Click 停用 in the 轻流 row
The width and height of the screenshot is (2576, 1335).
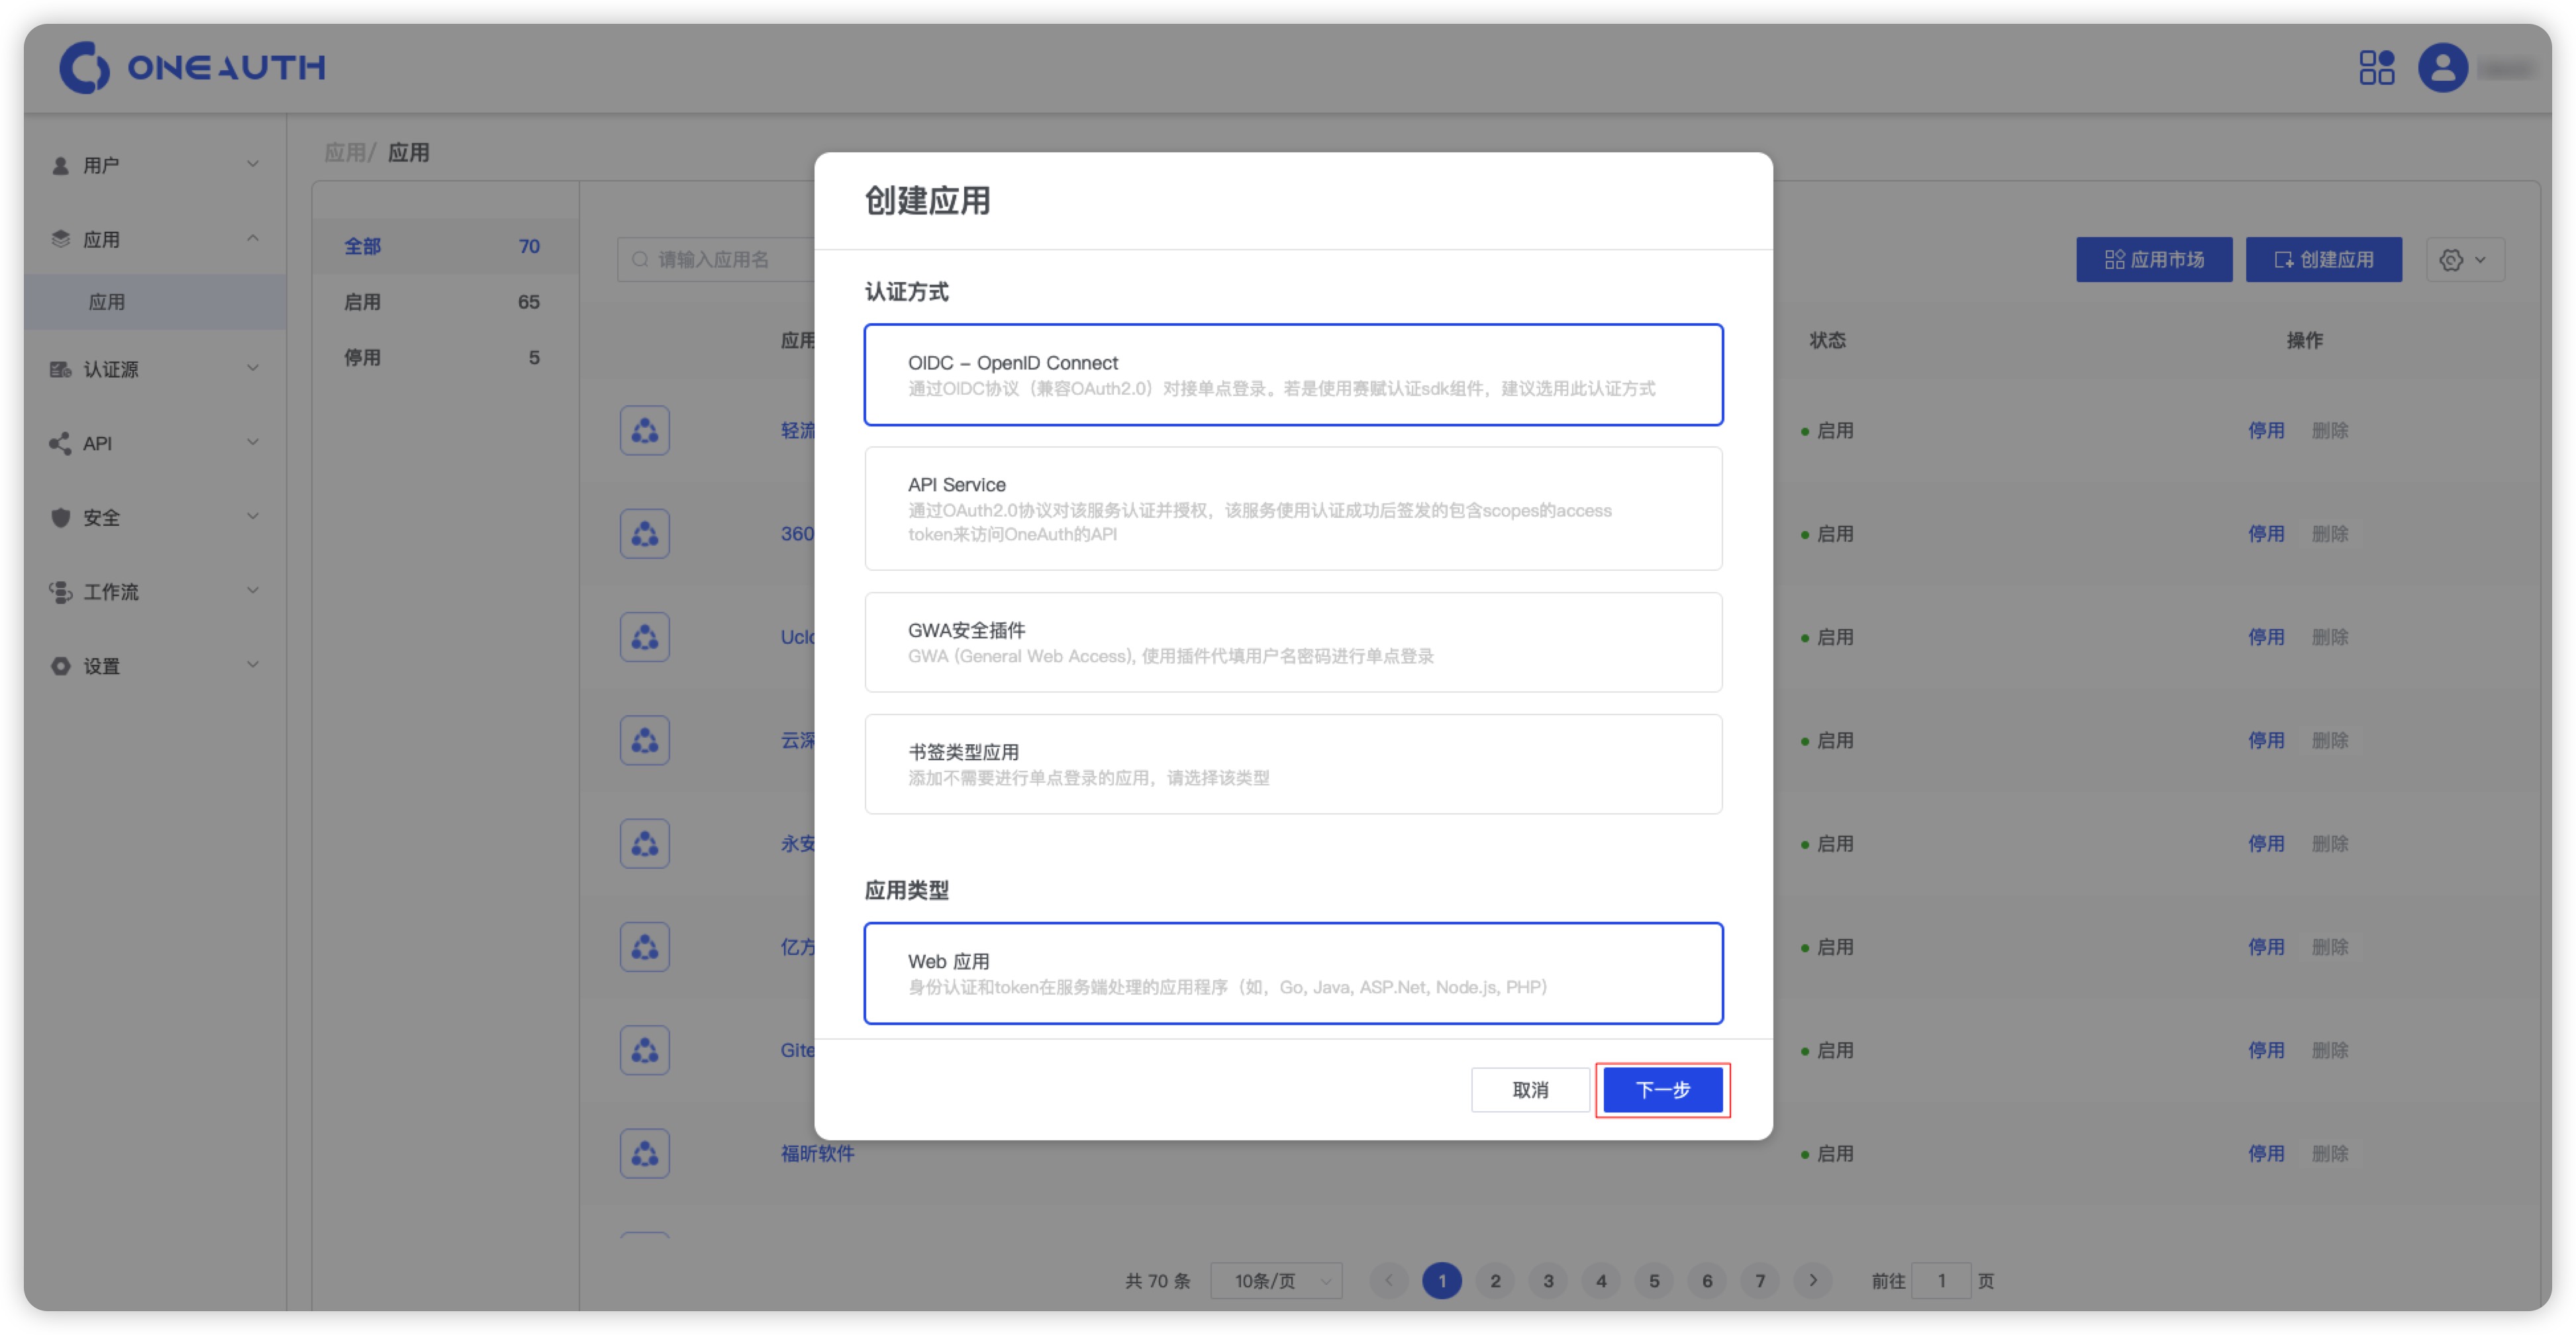[2266, 430]
